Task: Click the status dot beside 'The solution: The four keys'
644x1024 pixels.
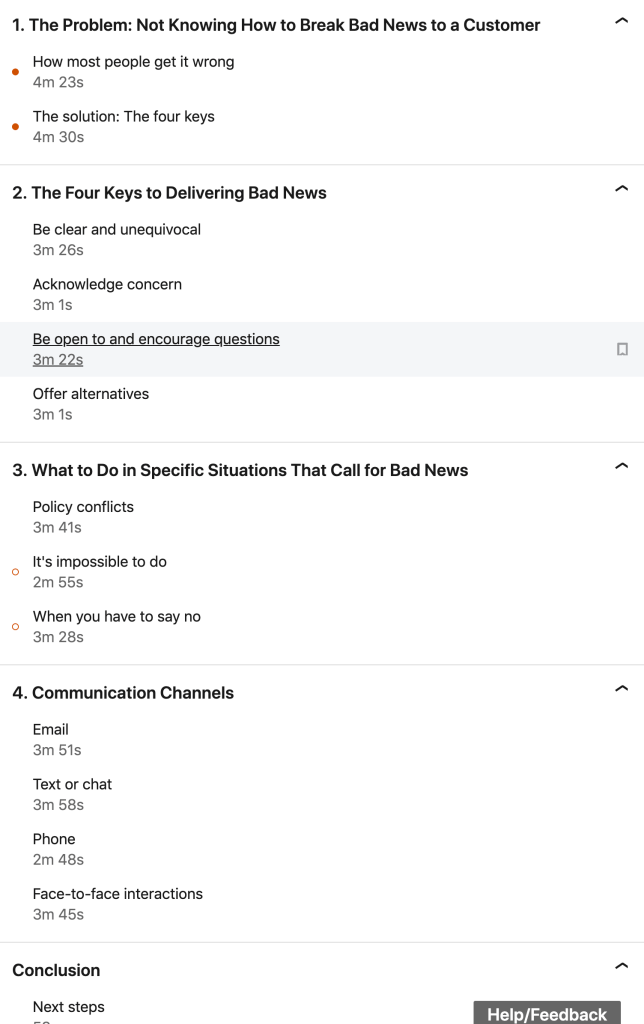Action: (15, 127)
